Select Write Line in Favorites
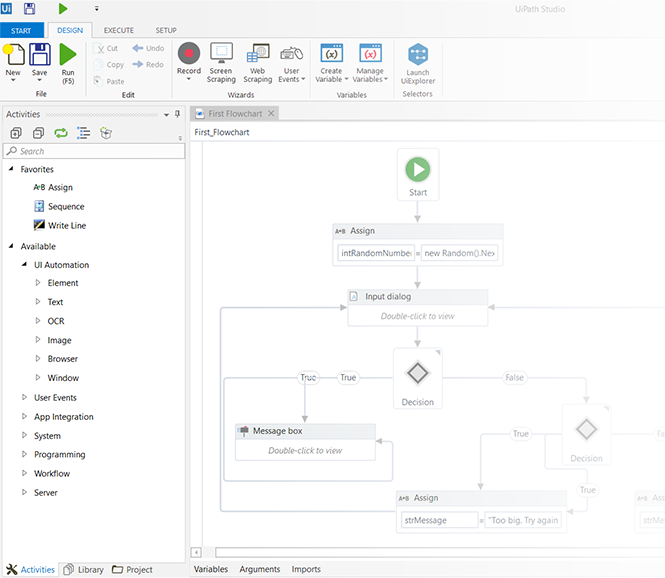 60,226
